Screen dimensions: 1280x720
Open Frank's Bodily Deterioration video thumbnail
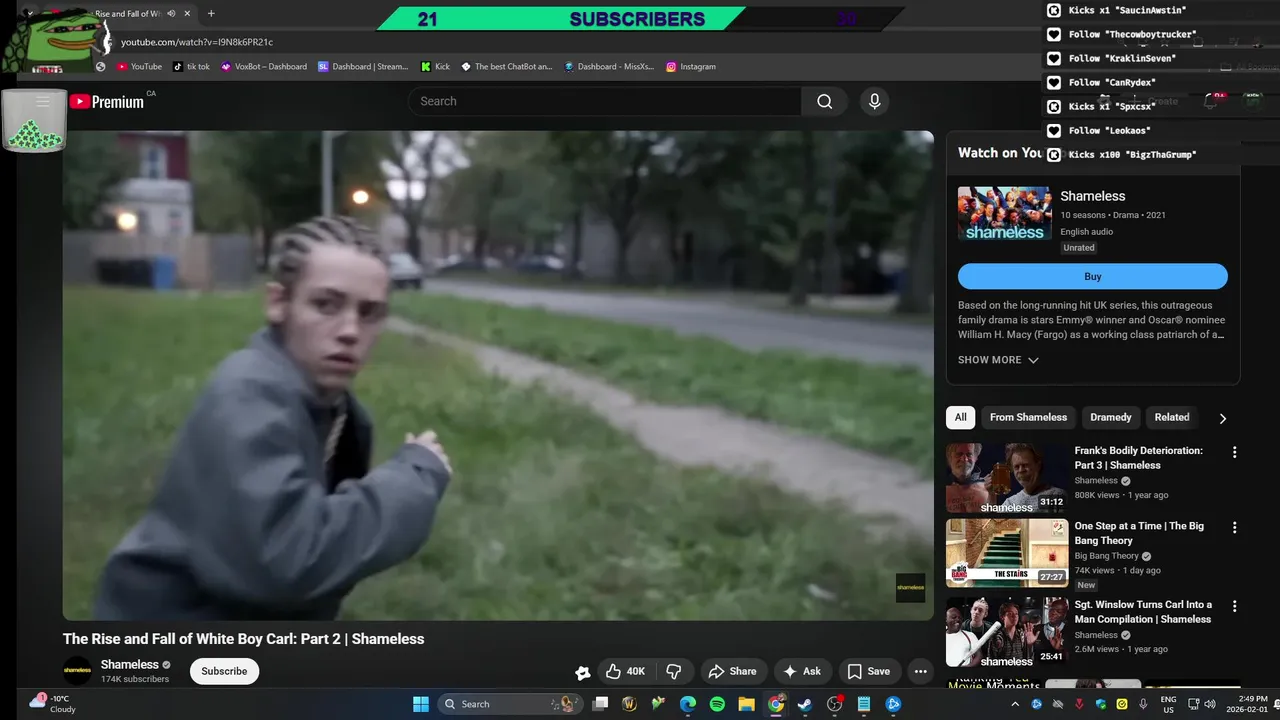point(1007,478)
